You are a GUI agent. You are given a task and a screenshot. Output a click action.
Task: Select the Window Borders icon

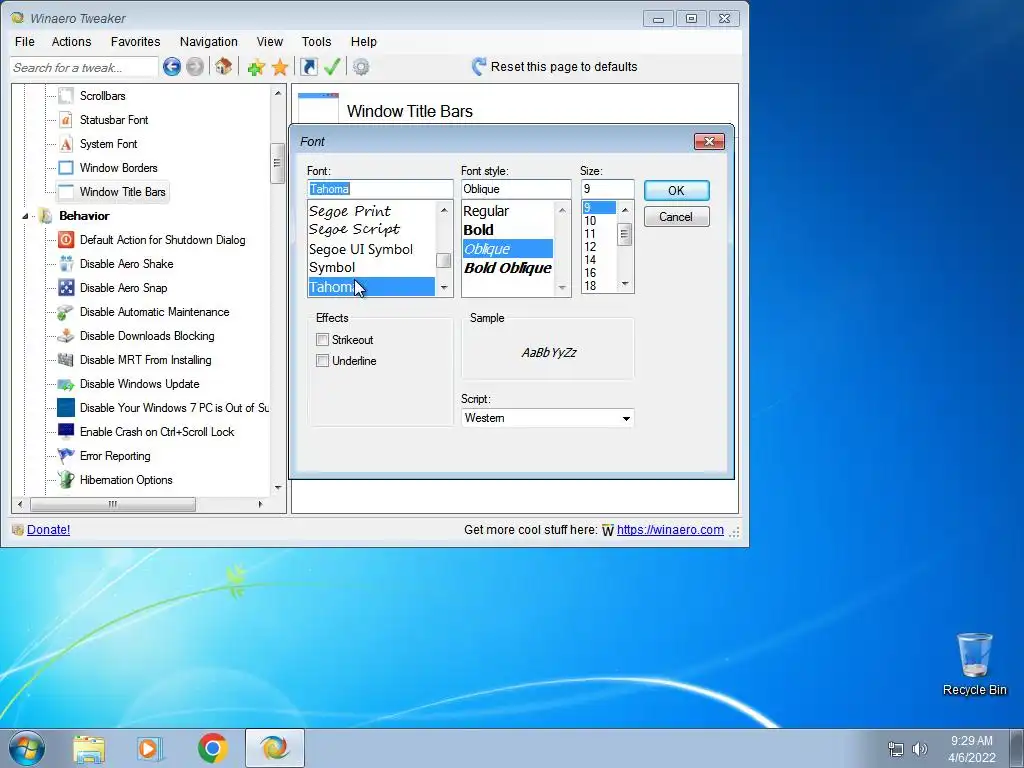tap(66, 168)
